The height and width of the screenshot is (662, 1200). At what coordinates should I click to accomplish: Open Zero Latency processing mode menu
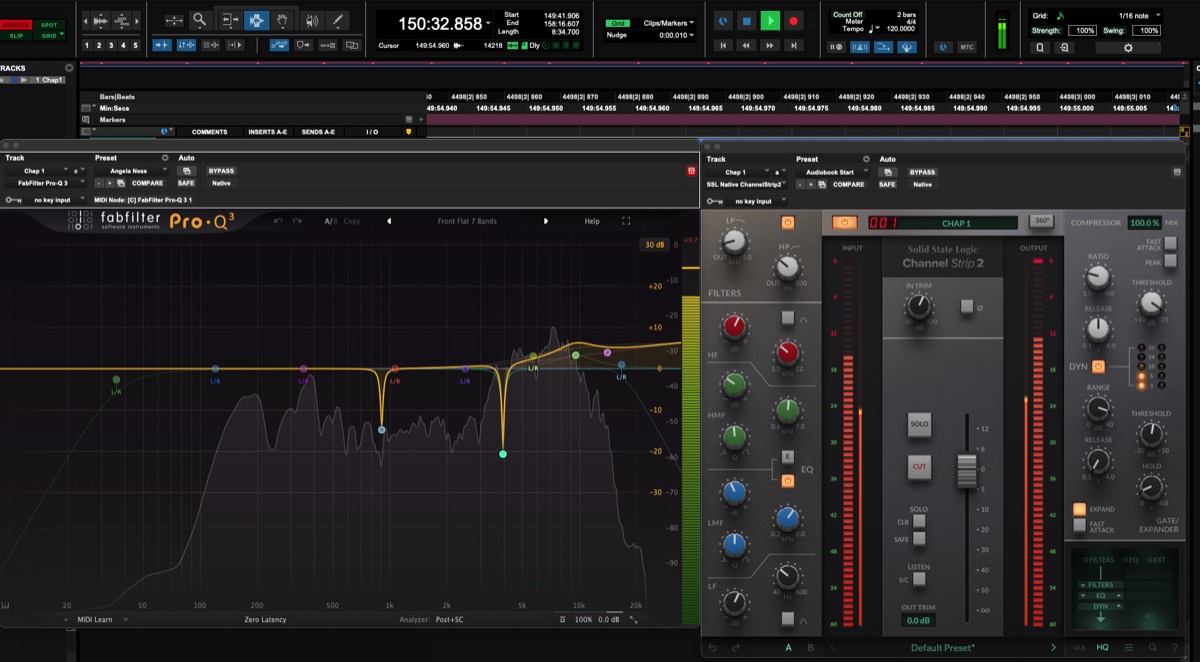265,620
